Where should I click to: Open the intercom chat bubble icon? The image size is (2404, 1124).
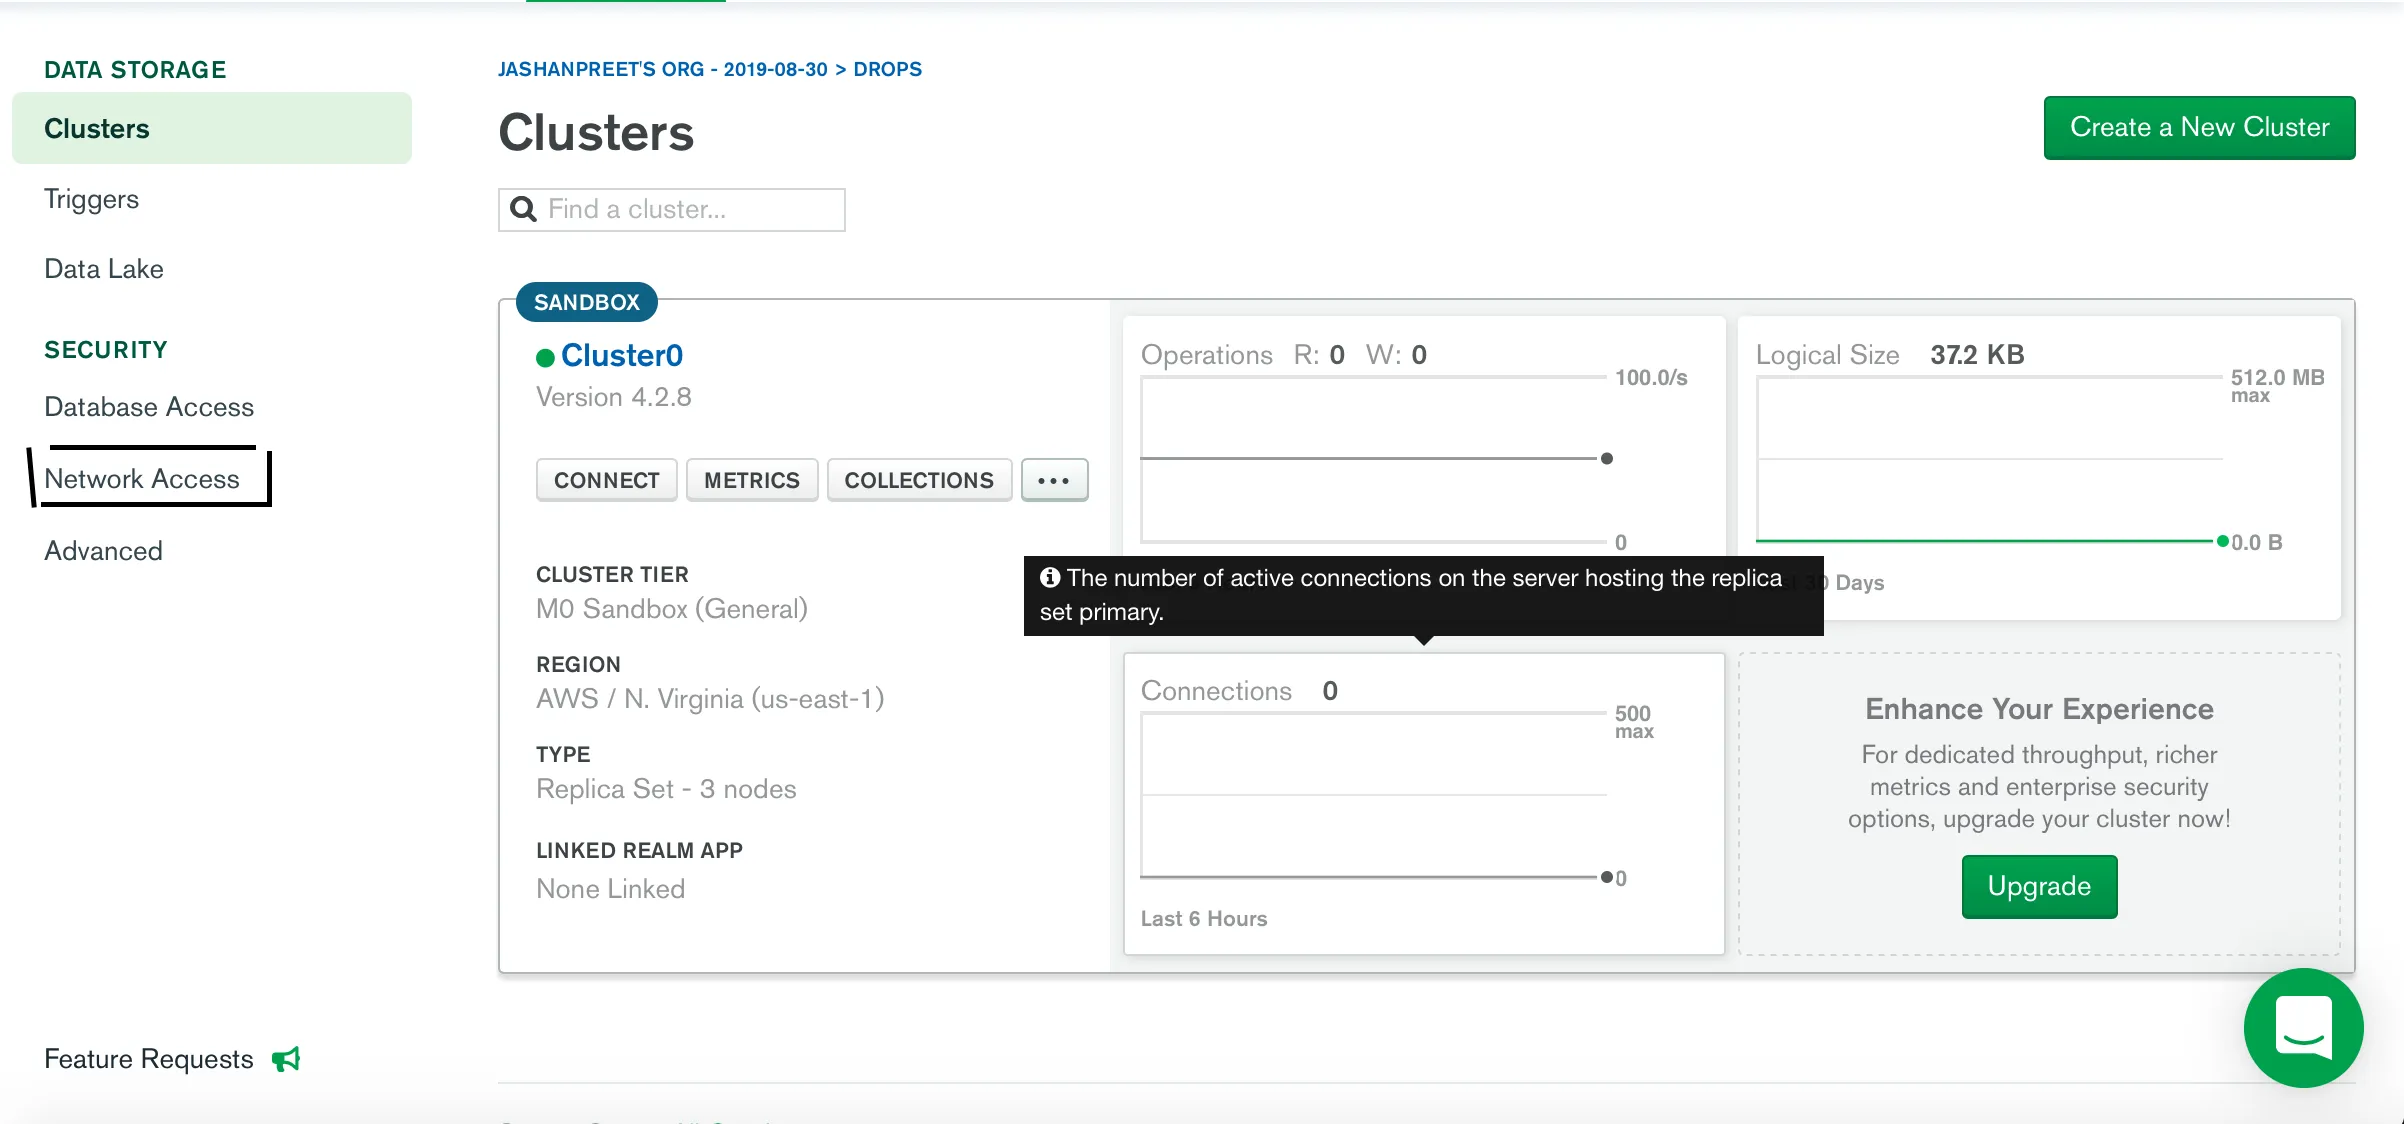coord(2303,1027)
